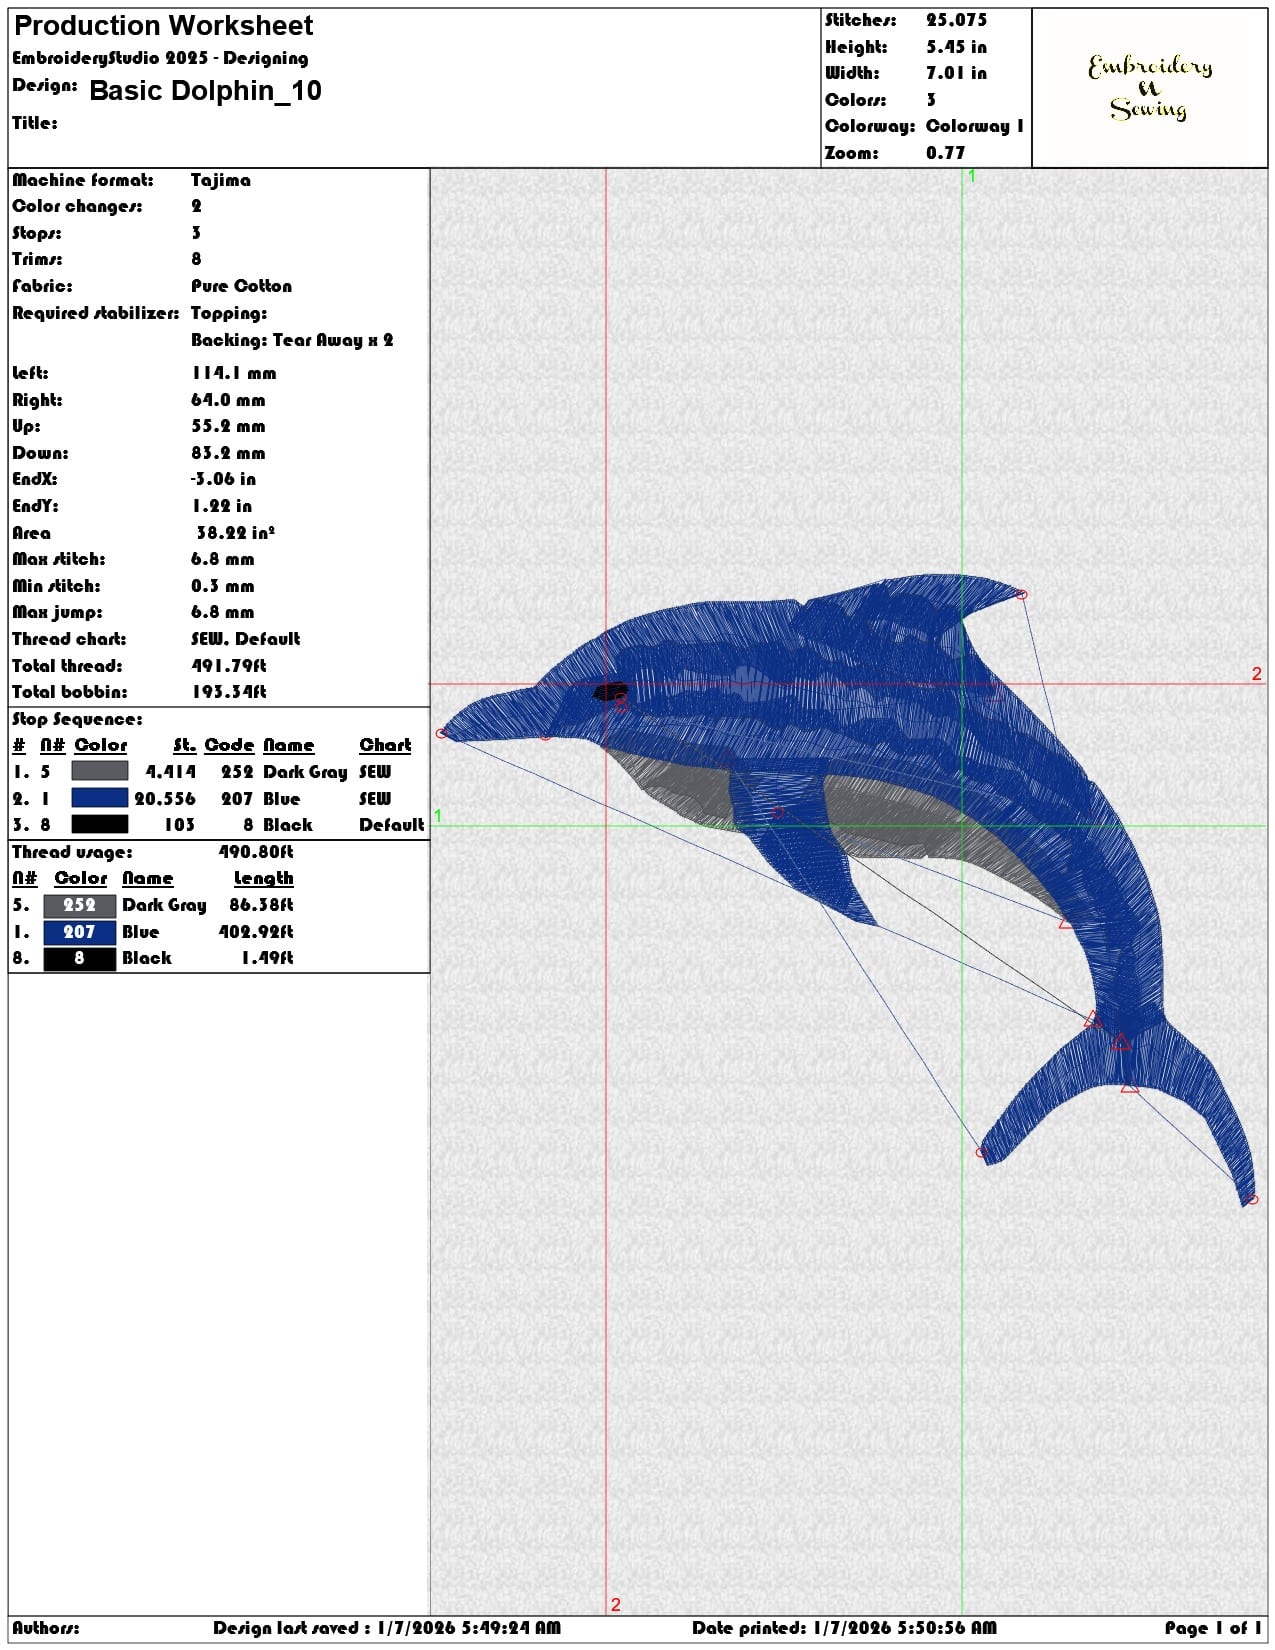Viewport: 1275px width, 1650px height.
Task: Click the stitch count '103' for Black
Action: pos(180,825)
